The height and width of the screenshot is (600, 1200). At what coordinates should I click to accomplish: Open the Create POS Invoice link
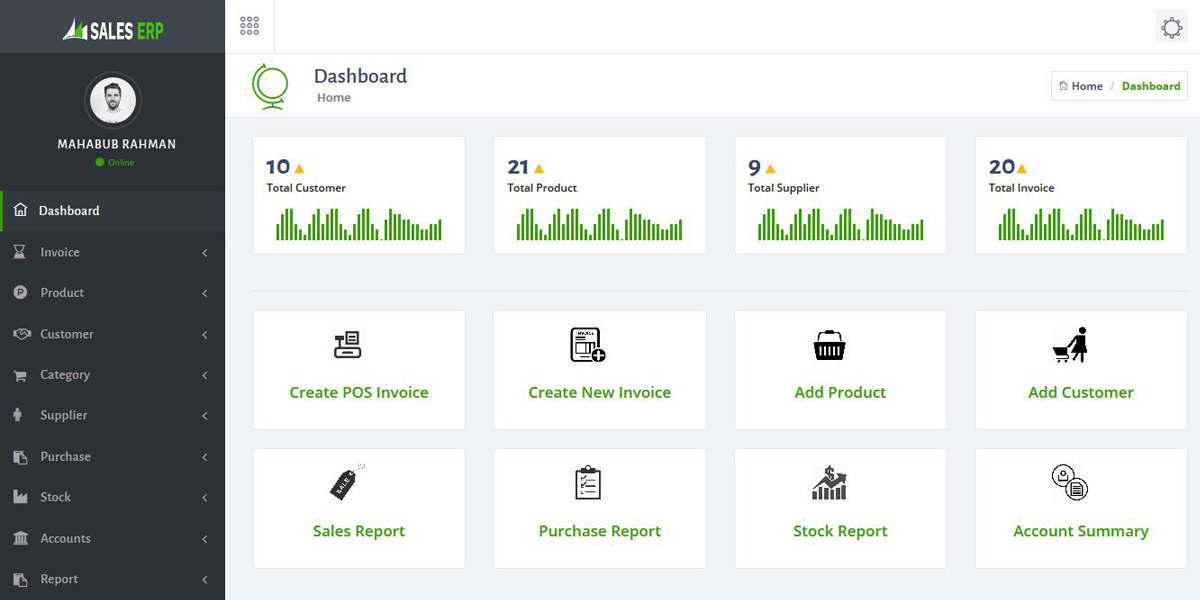(x=359, y=393)
